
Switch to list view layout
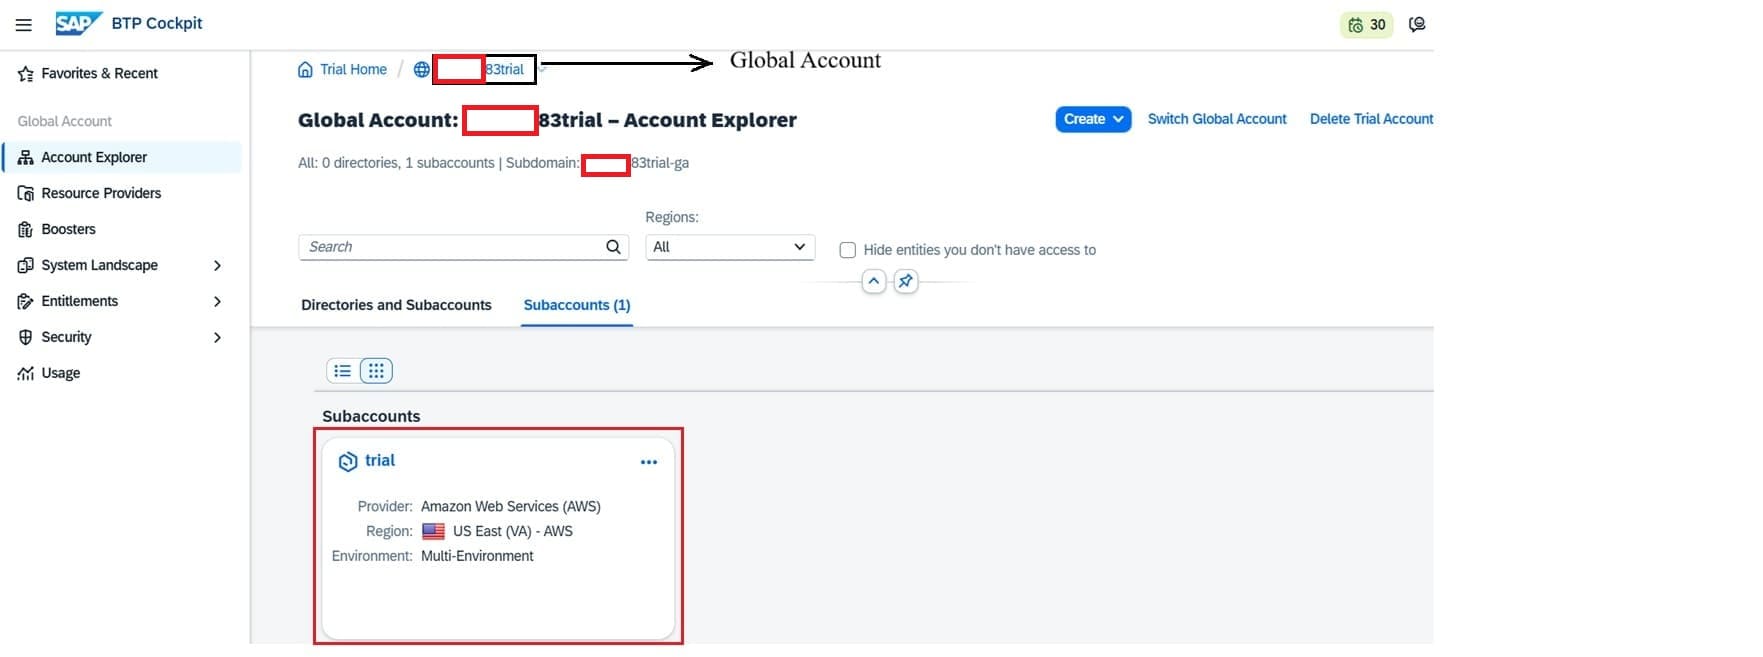(x=342, y=371)
